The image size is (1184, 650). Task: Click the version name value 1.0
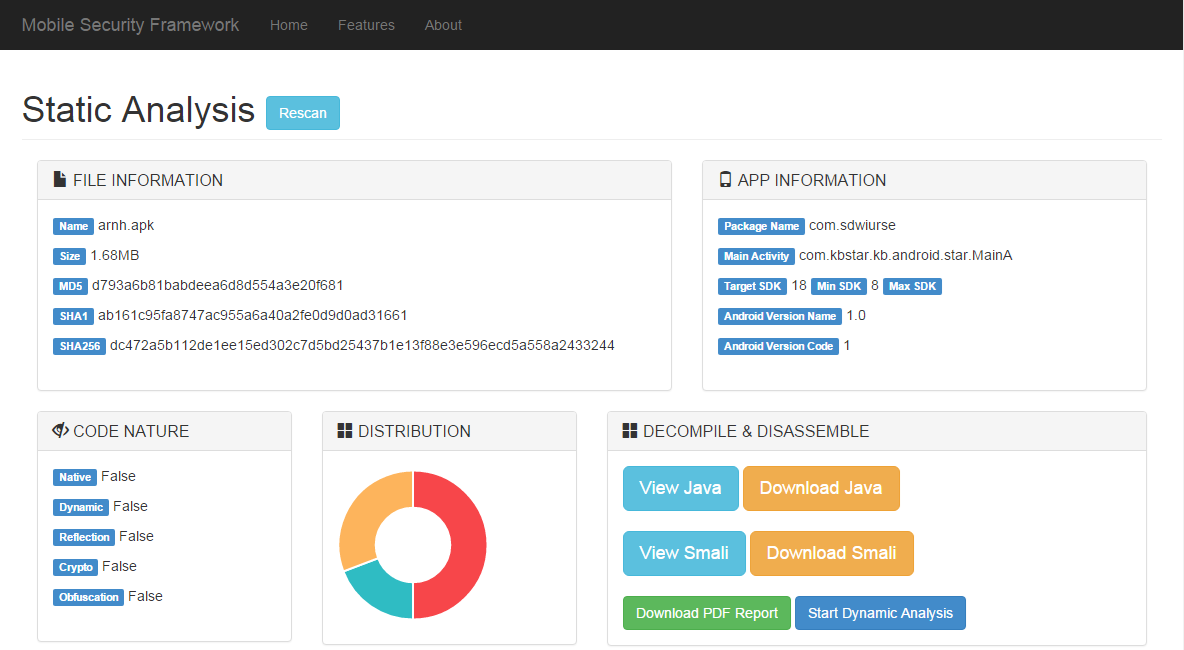click(x=856, y=316)
